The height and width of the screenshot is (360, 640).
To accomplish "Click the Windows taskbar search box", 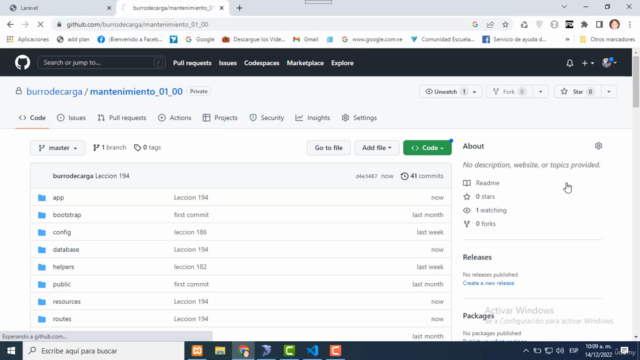I will 103,351.
